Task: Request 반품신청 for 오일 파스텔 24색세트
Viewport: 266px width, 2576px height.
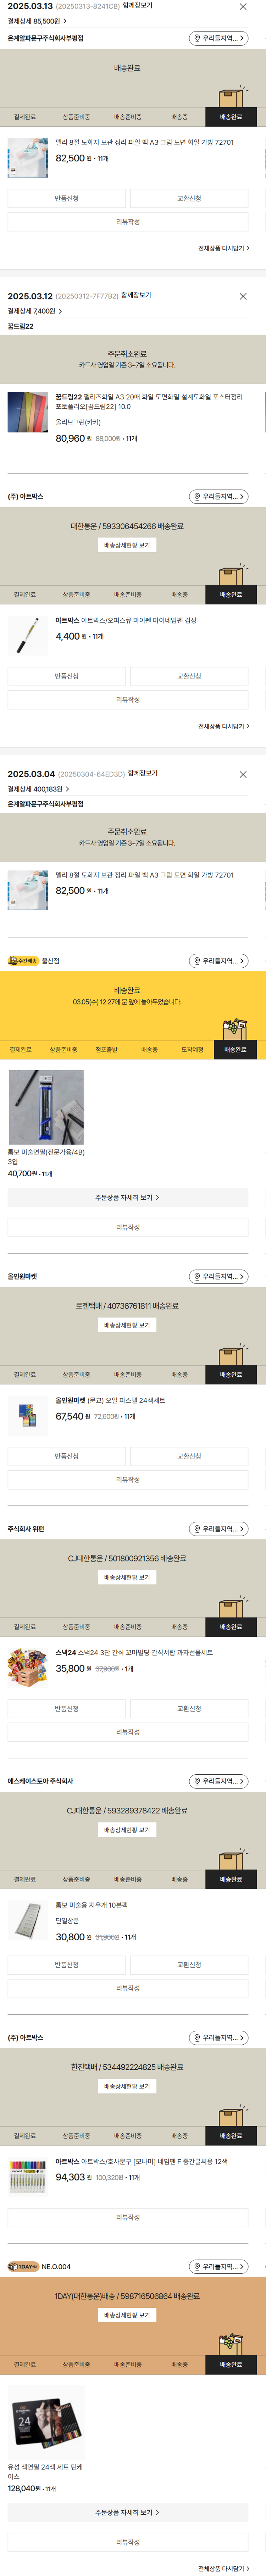Action: coord(67,1456)
